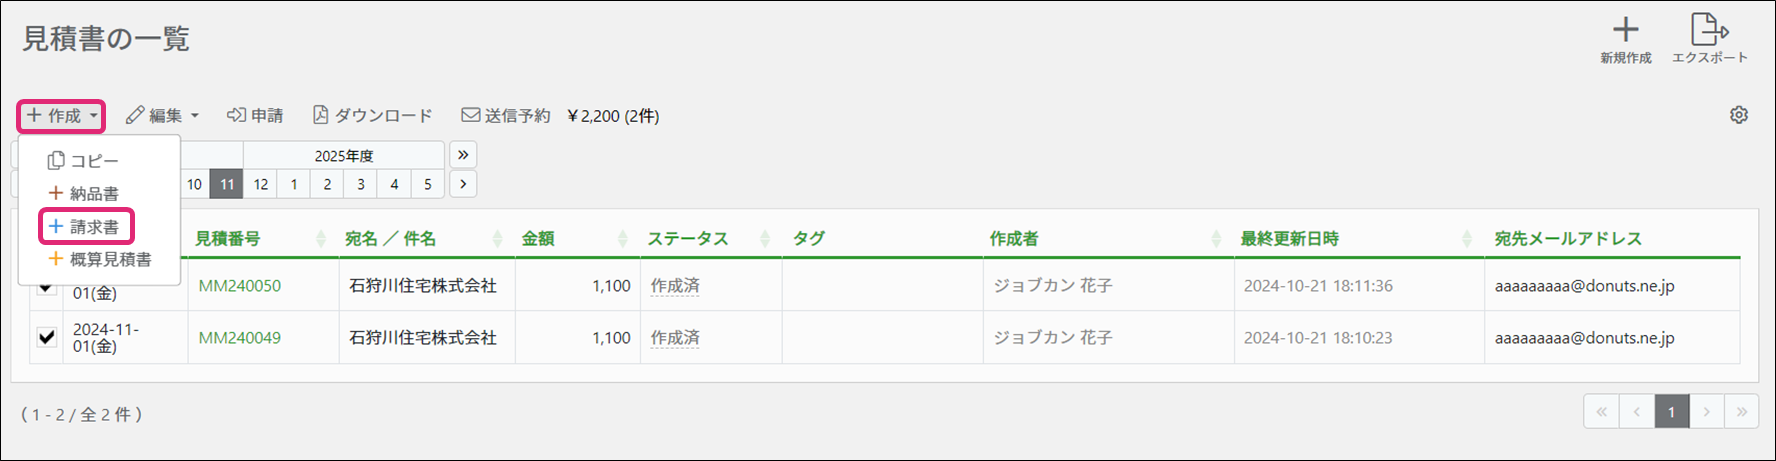This screenshot has width=1776, height=461.
Task: Click the エクスポート export icon
Action: click(1709, 30)
